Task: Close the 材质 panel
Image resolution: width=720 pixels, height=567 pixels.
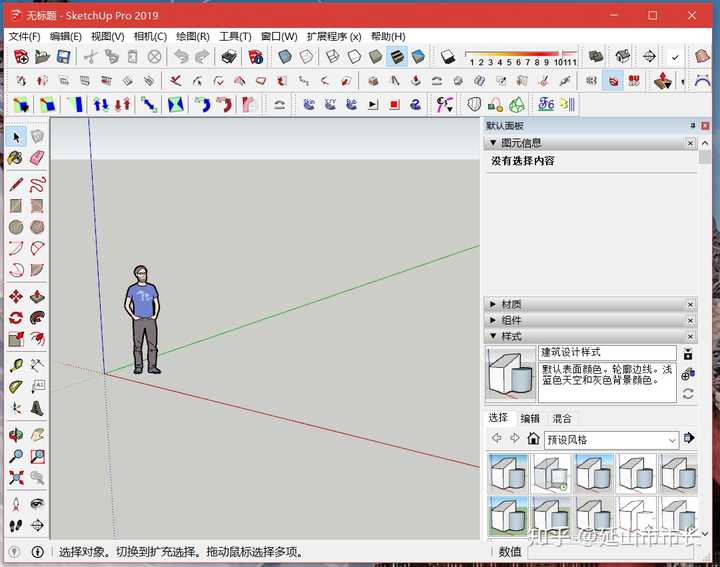Action: (690, 304)
